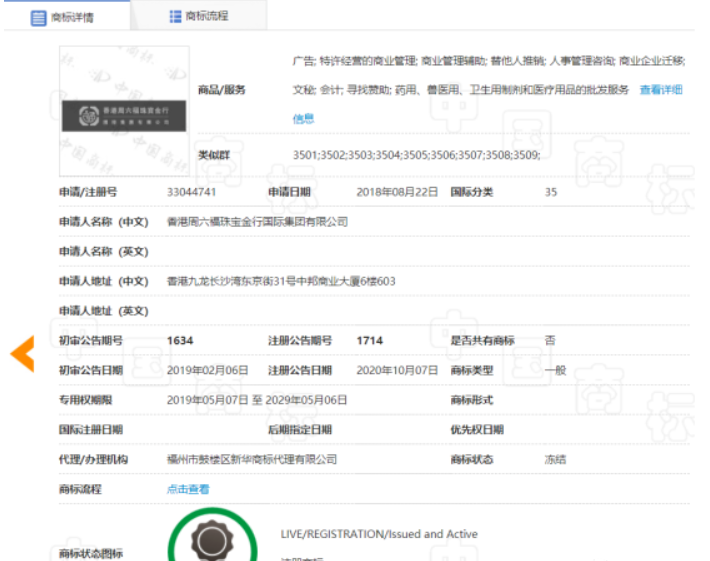Select trademark type 一般
This screenshot has width=710, height=561.
(555, 370)
